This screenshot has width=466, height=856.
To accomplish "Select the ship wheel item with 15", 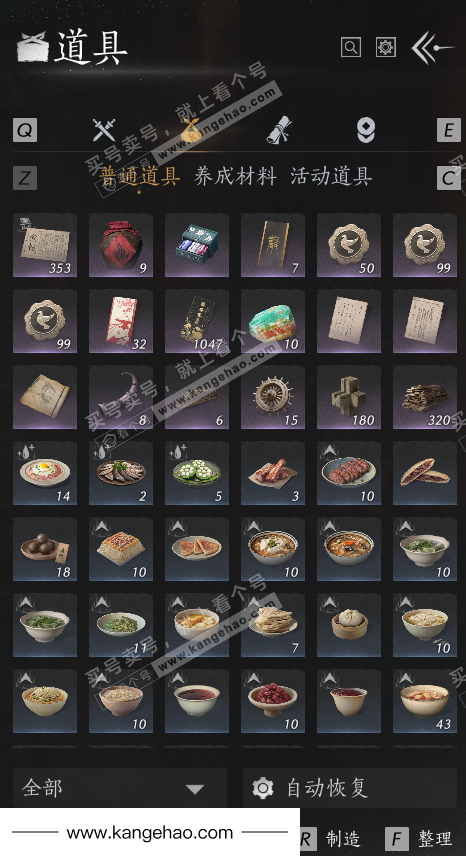I will (x=273, y=397).
